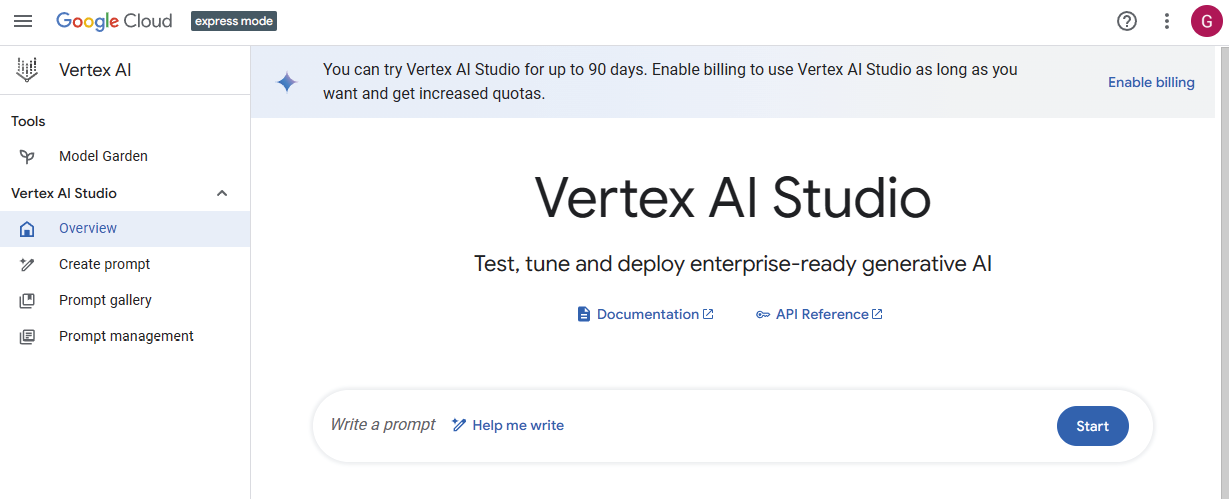Focus the Write a prompt field
1229x499 pixels.
coord(383,425)
